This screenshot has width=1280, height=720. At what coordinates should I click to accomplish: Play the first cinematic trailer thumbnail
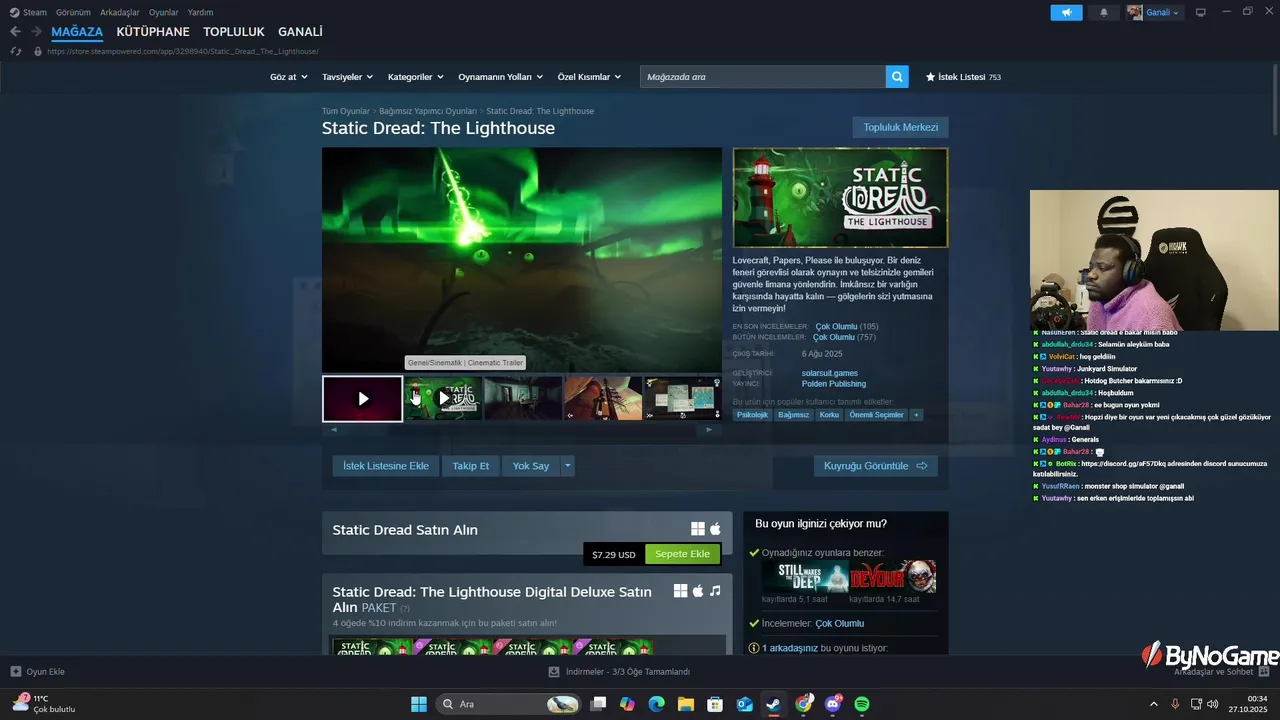tap(363, 399)
